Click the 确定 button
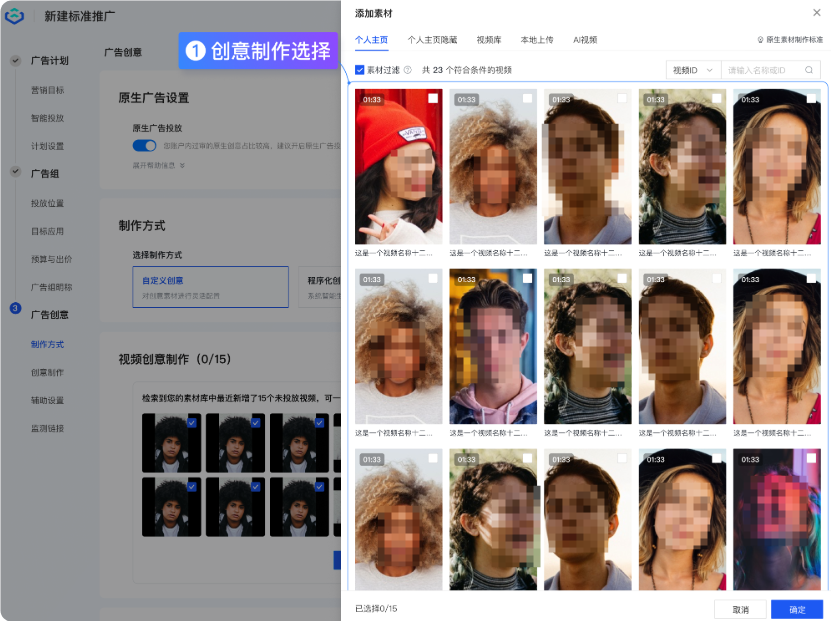The image size is (831, 621). 797,609
